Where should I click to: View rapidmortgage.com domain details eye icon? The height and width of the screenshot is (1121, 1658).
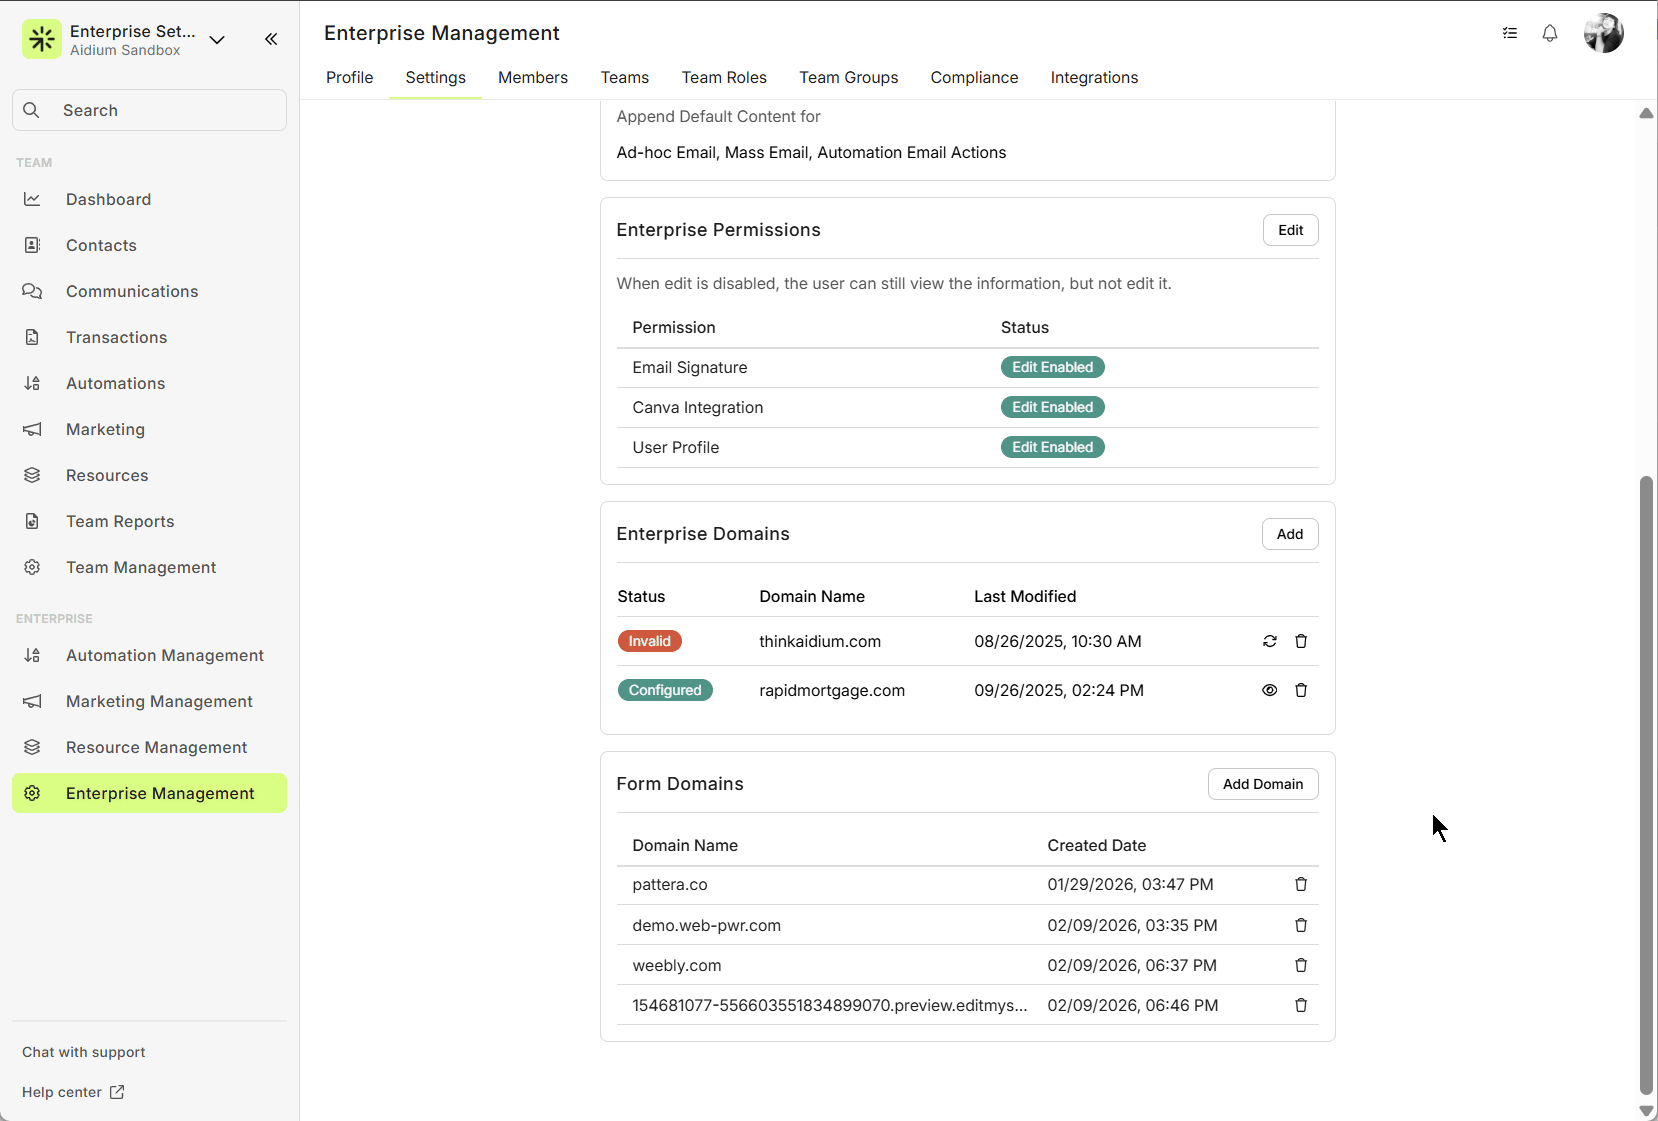(x=1269, y=690)
